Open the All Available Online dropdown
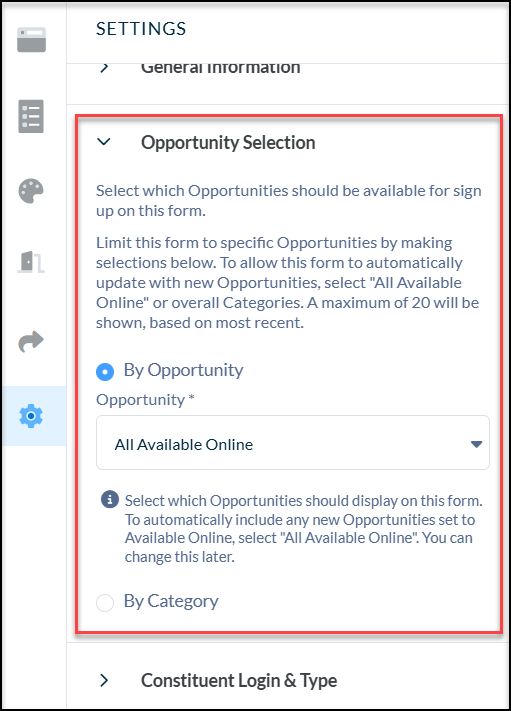The height and width of the screenshot is (711, 511). pyautogui.click(x=292, y=443)
